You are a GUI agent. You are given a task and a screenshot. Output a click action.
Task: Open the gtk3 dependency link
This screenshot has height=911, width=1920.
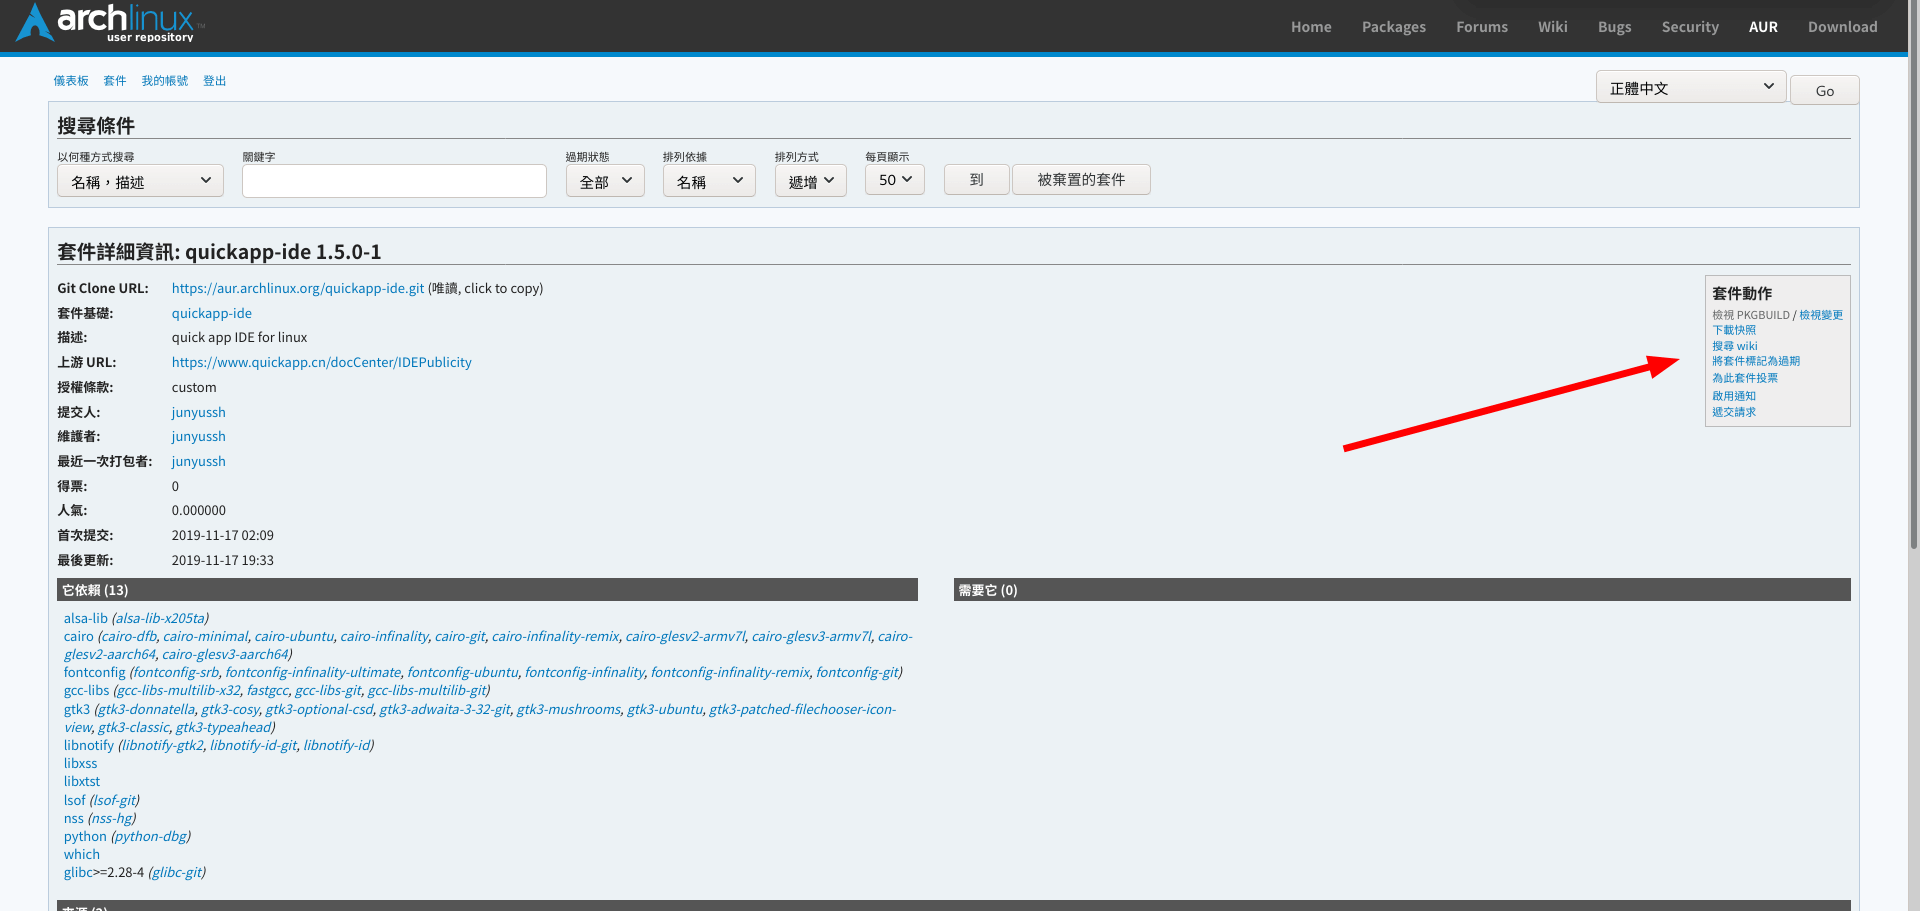coord(77,710)
